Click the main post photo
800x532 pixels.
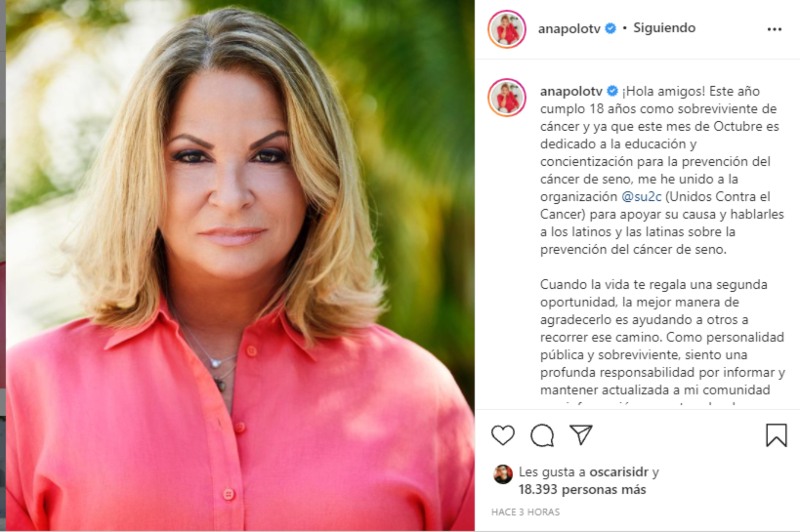[x=240, y=265]
